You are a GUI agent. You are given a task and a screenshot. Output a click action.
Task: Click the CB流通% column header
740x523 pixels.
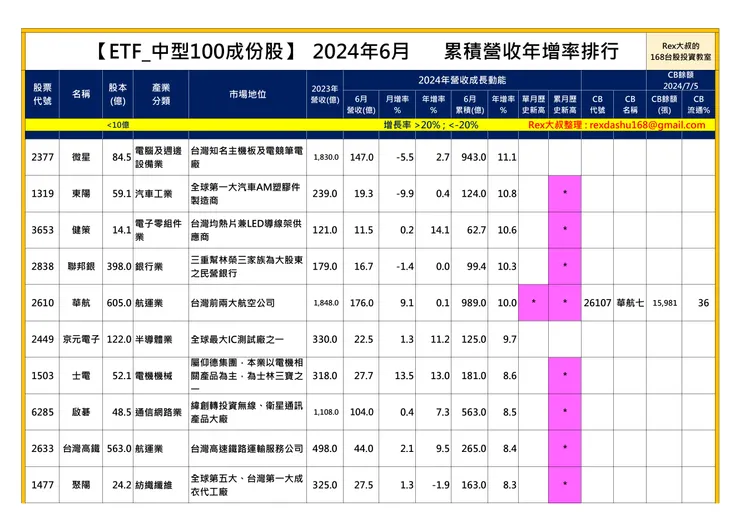point(698,104)
